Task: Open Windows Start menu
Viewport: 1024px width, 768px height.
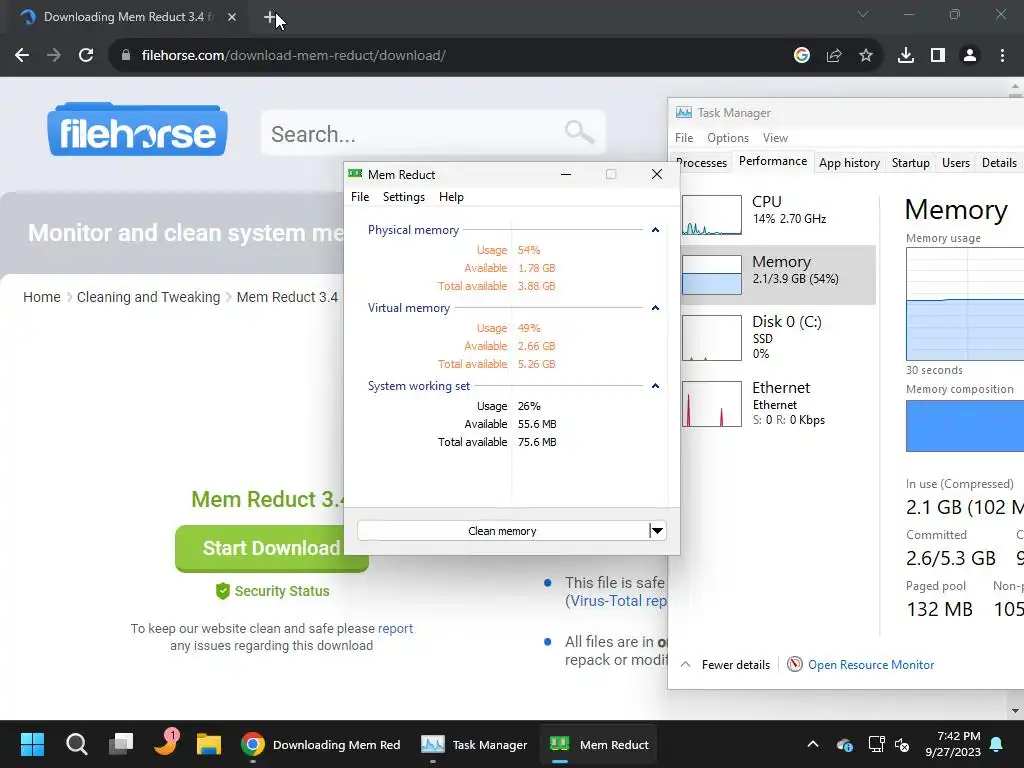Action: (32, 744)
